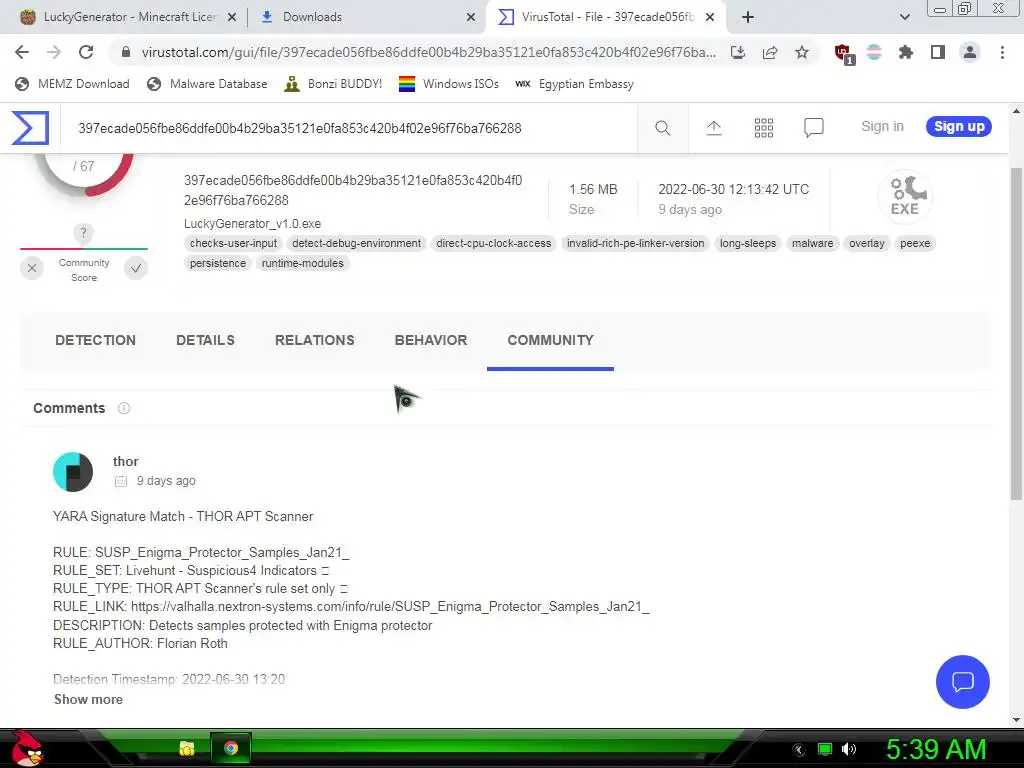Switch to the RELATIONS tab
This screenshot has height=768, width=1024.
click(x=315, y=340)
